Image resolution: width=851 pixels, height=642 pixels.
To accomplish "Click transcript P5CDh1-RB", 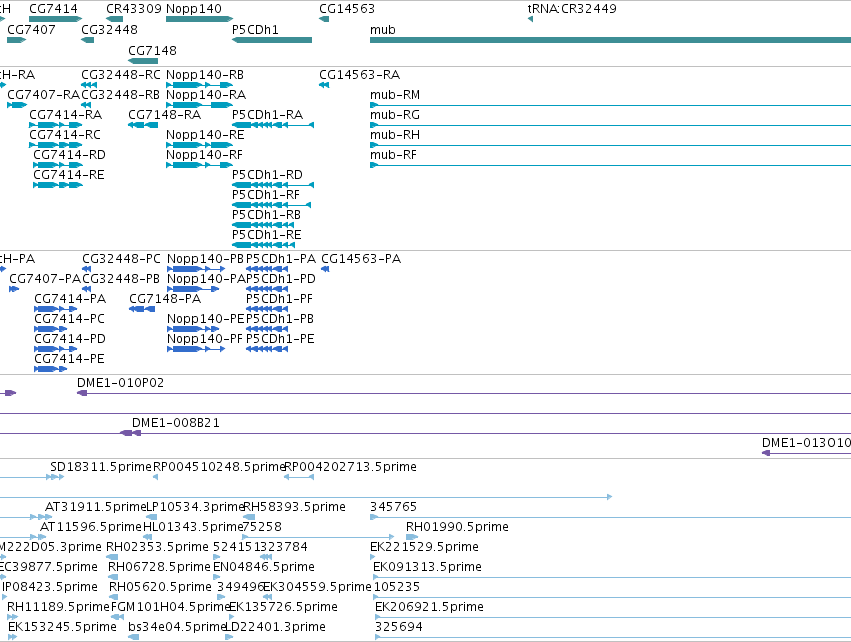I will point(263,225).
